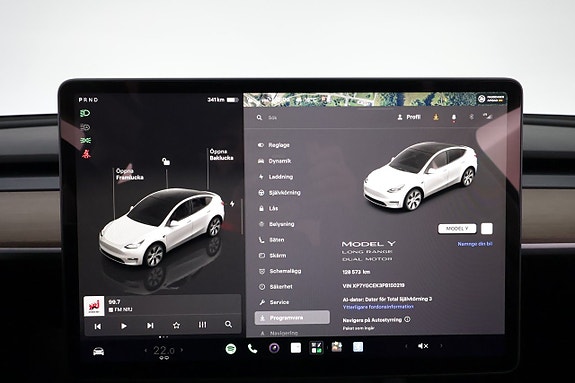
Task: Click the settings search magnifier icon
Action: (x=259, y=117)
